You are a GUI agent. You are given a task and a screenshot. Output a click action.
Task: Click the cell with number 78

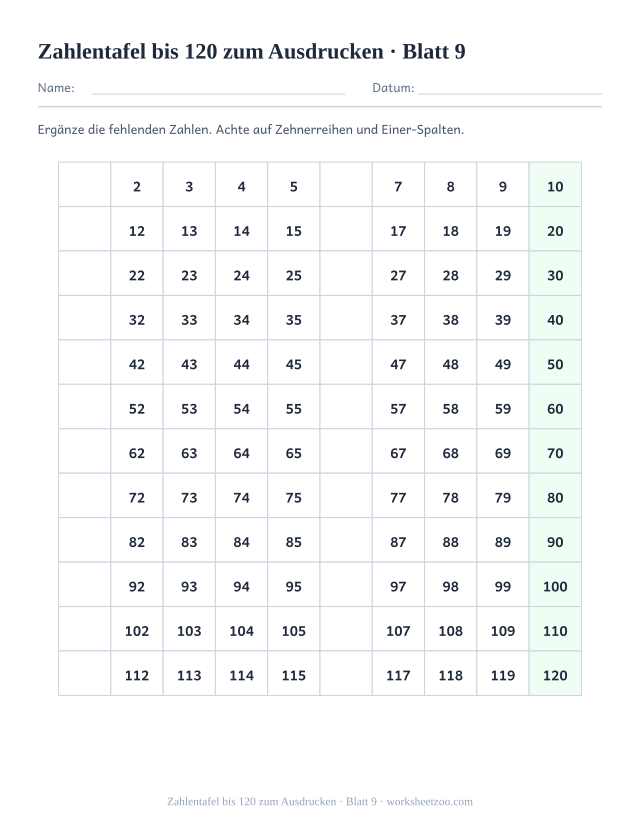pyautogui.click(x=451, y=495)
